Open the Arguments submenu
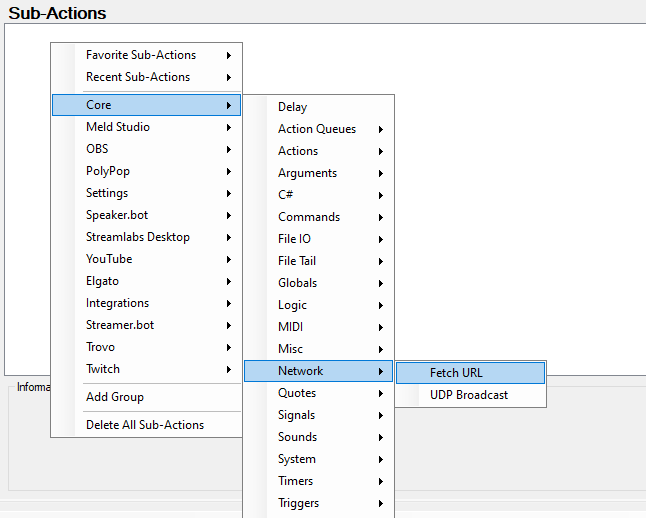The width and height of the screenshot is (646, 518). [x=307, y=173]
